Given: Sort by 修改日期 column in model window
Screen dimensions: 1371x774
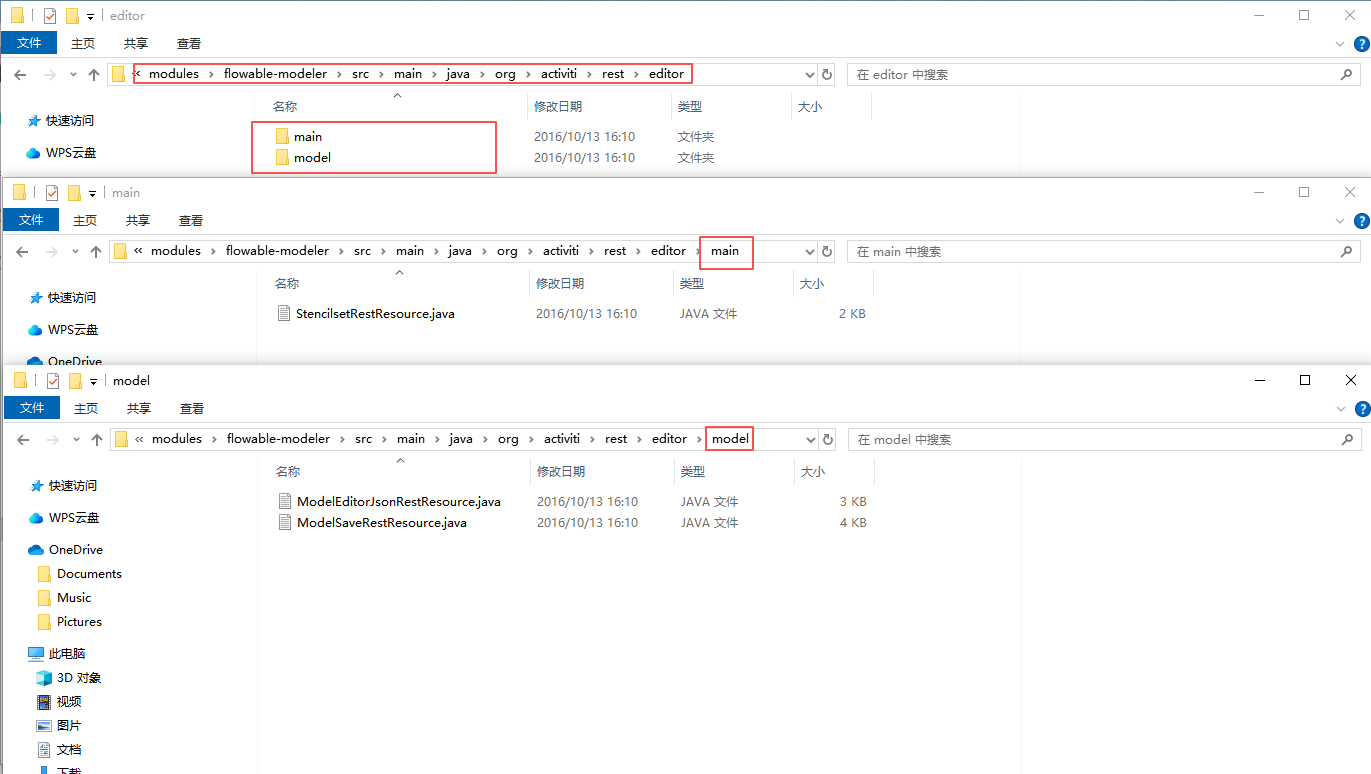Looking at the screenshot, I should click(x=560, y=471).
